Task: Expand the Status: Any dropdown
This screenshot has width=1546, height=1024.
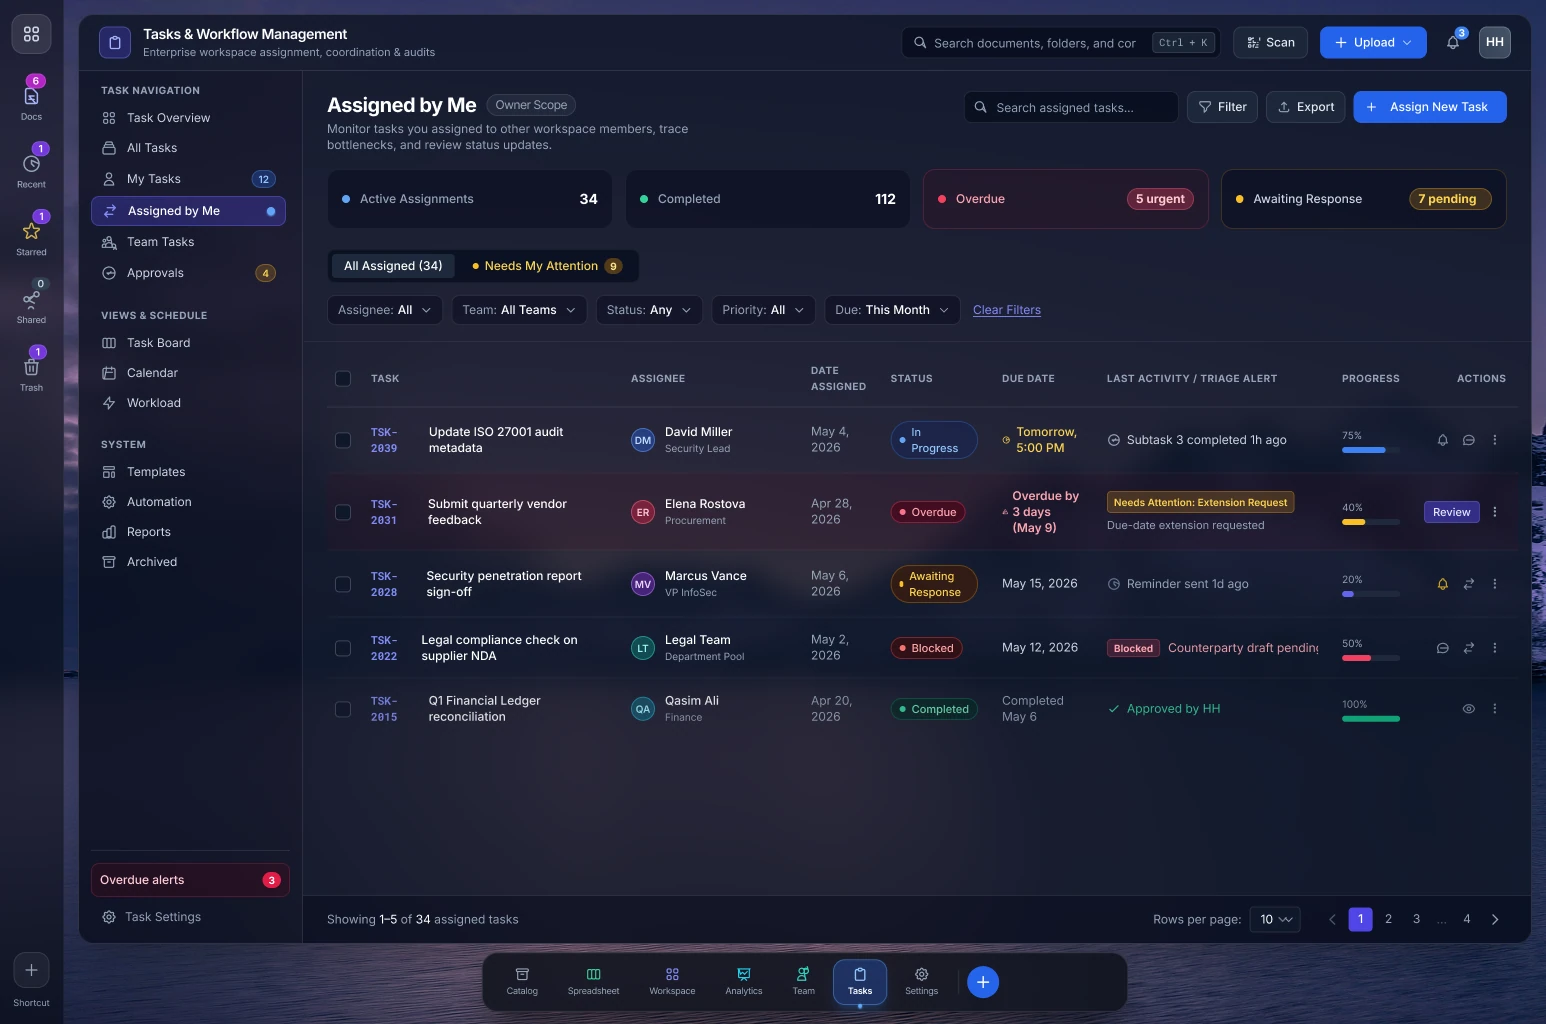Action: pyautogui.click(x=649, y=310)
